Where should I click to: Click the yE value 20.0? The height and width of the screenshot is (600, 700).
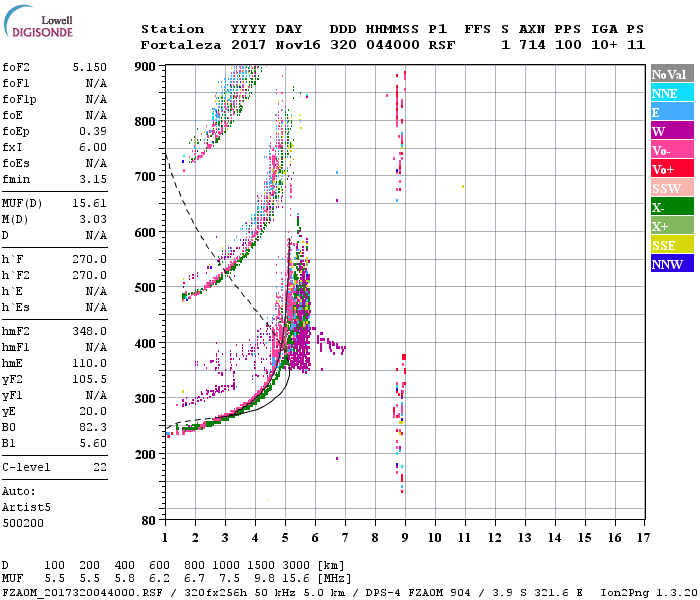coord(93,411)
